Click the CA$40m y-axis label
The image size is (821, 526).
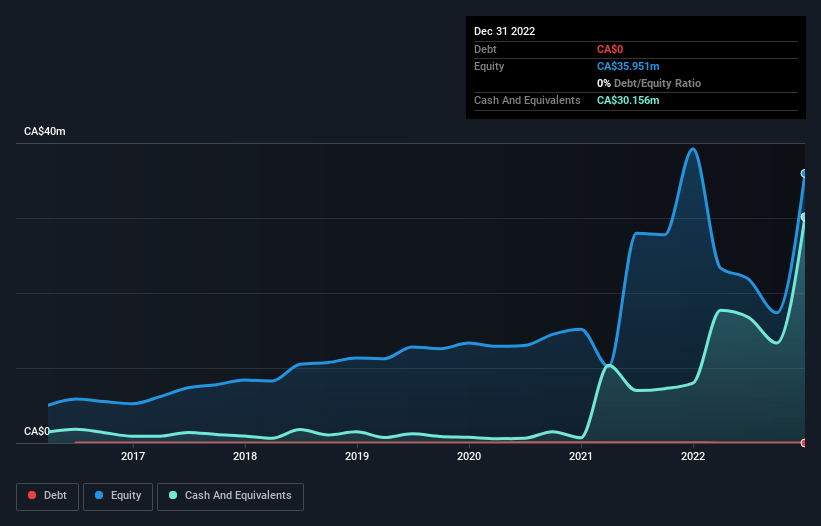click(x=45, y=131)
